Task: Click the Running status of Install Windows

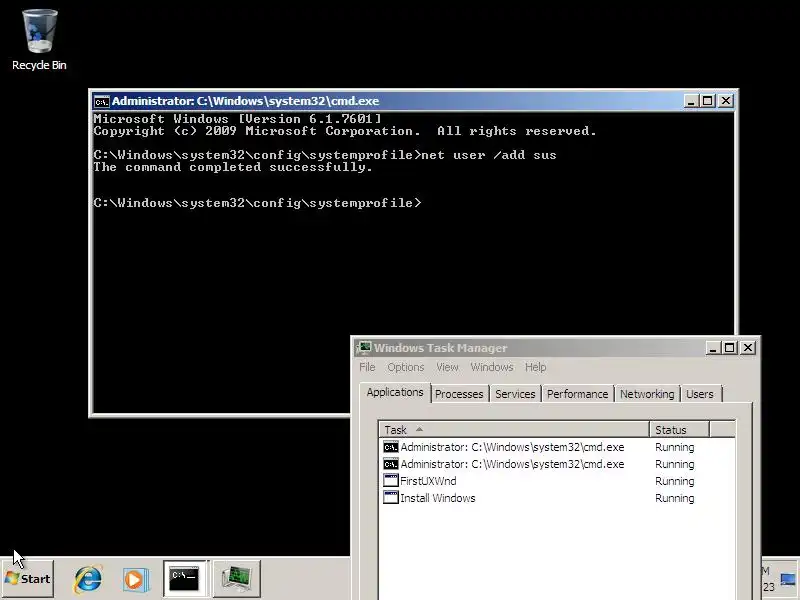Action: click(674, 498)
